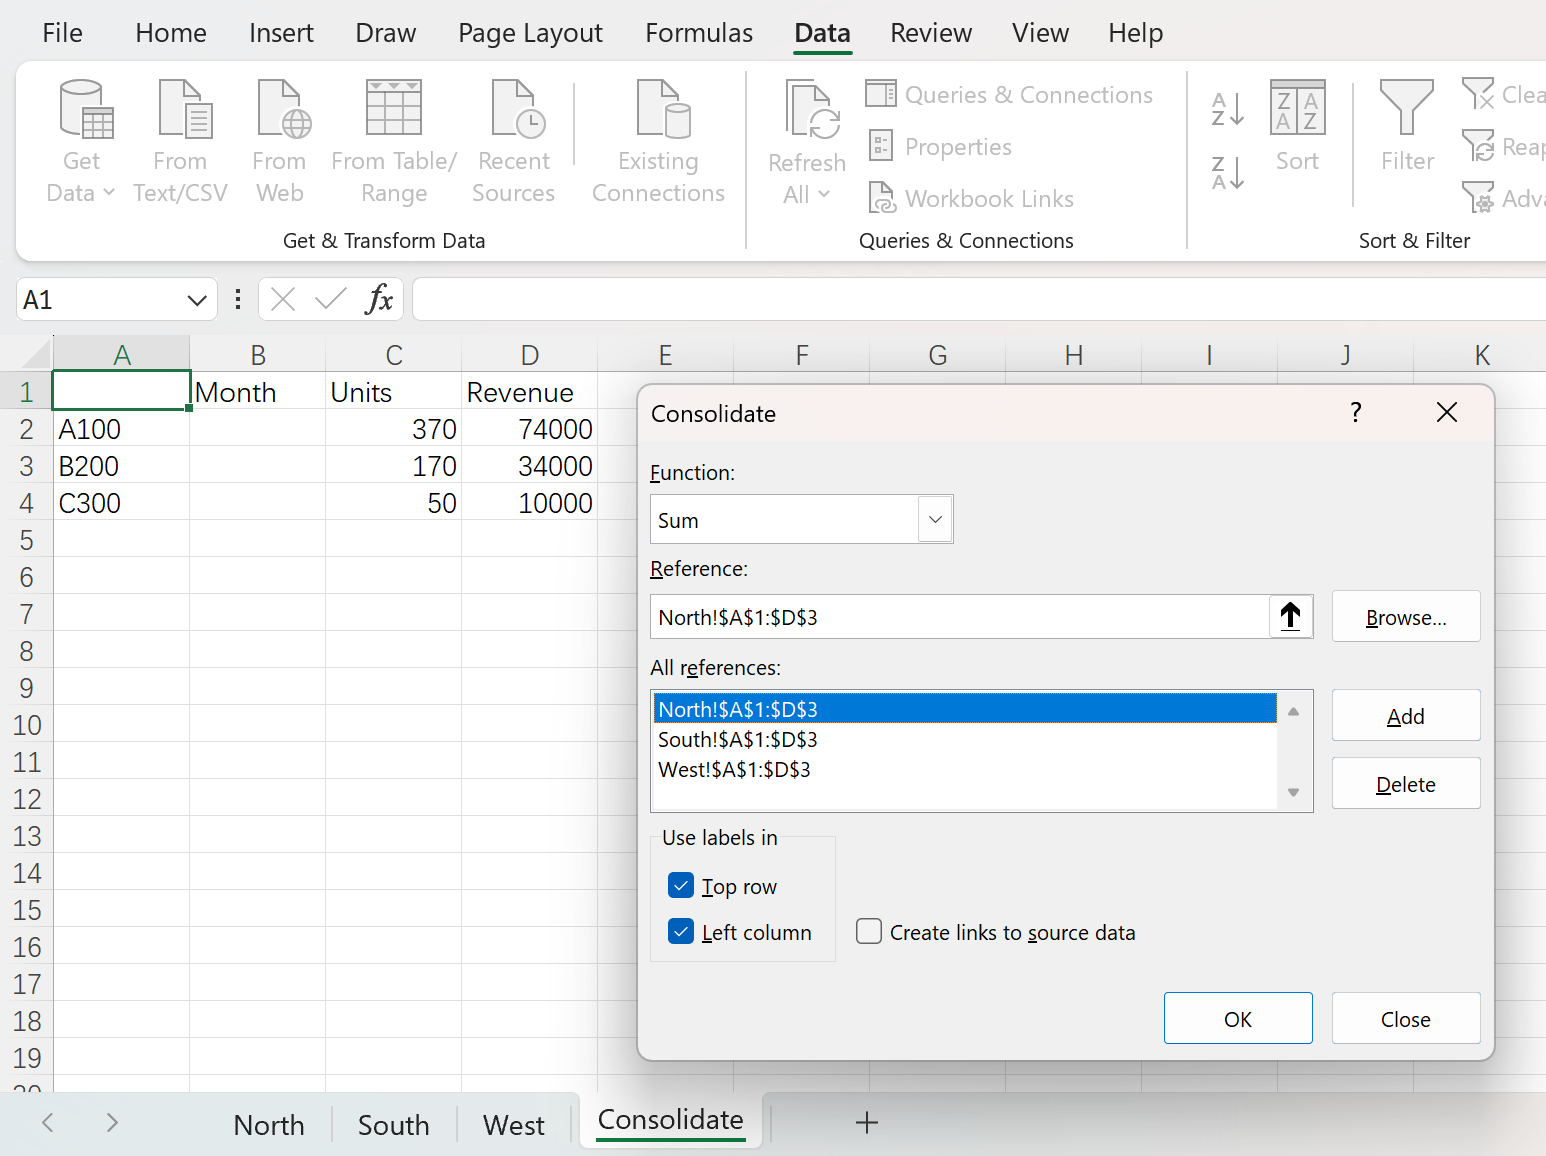Switch to the North sheet tab
The height and width of the screenshot is (1156, 1546).
point(269,1125)
